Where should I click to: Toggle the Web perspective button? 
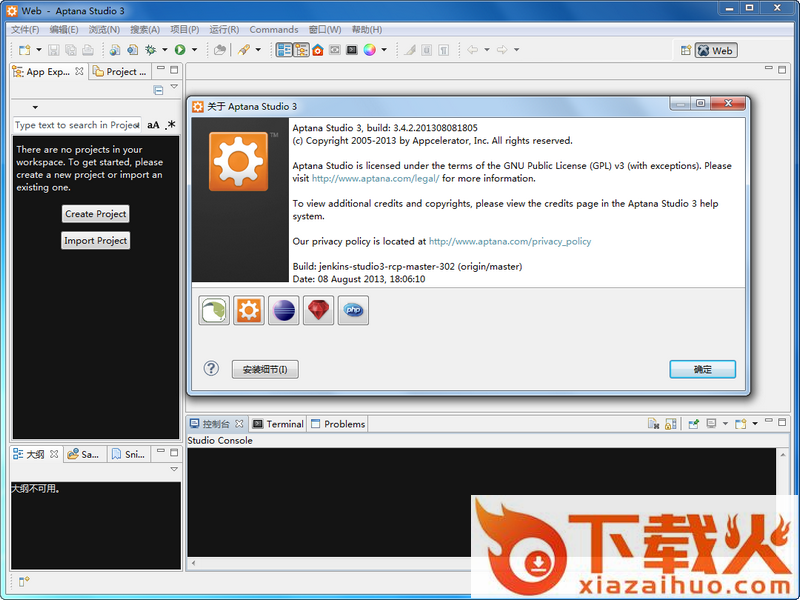tap(715, 50)
